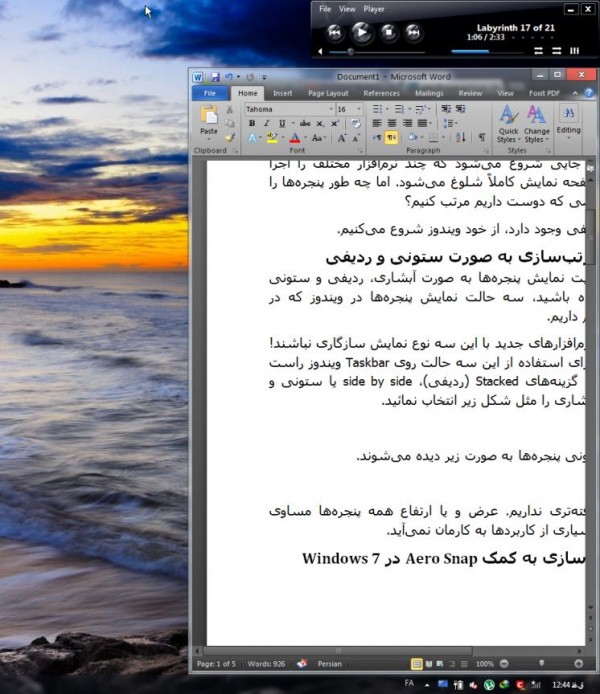Screen dimensions: 600x694
Task: Click Show/Hide paragraph marks icon
Action: click(481, 138)
